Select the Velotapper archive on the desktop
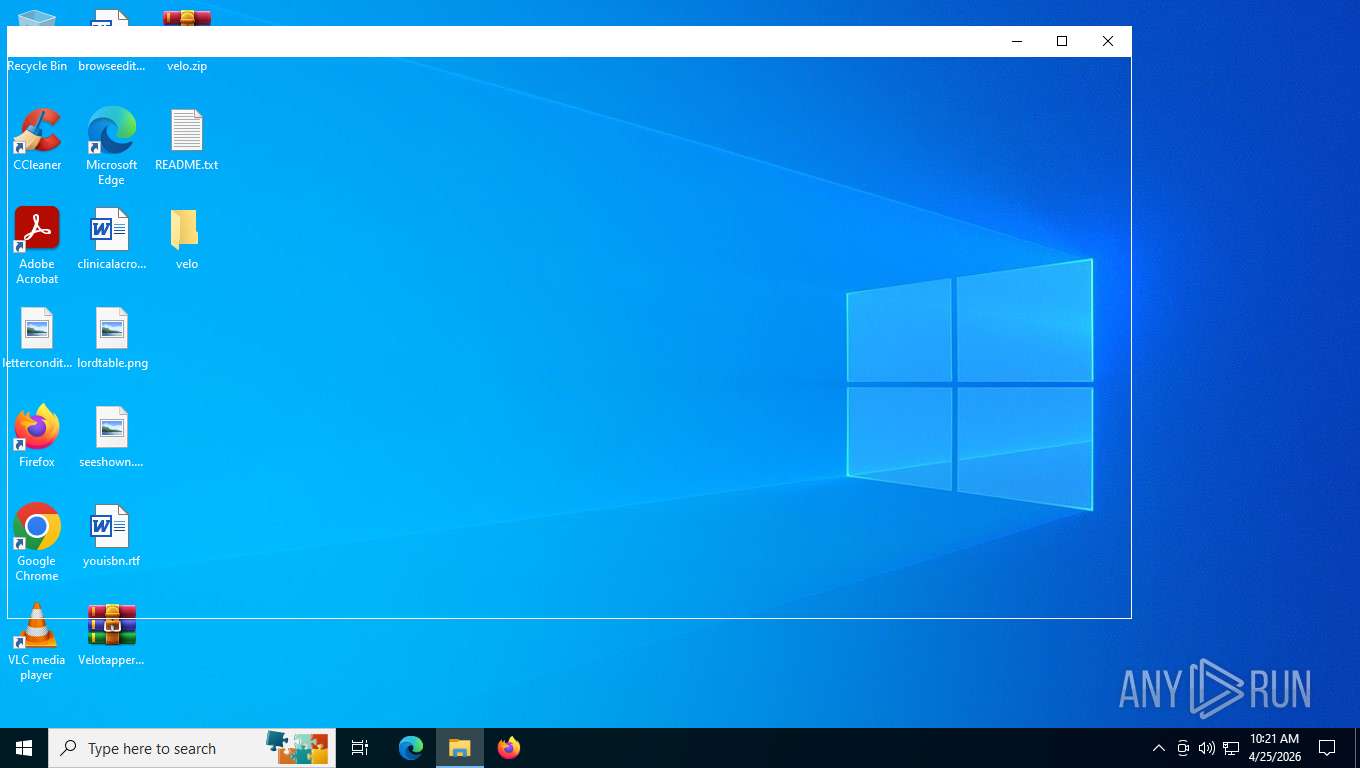1360x768 pixels. click(x=111, y=634)
